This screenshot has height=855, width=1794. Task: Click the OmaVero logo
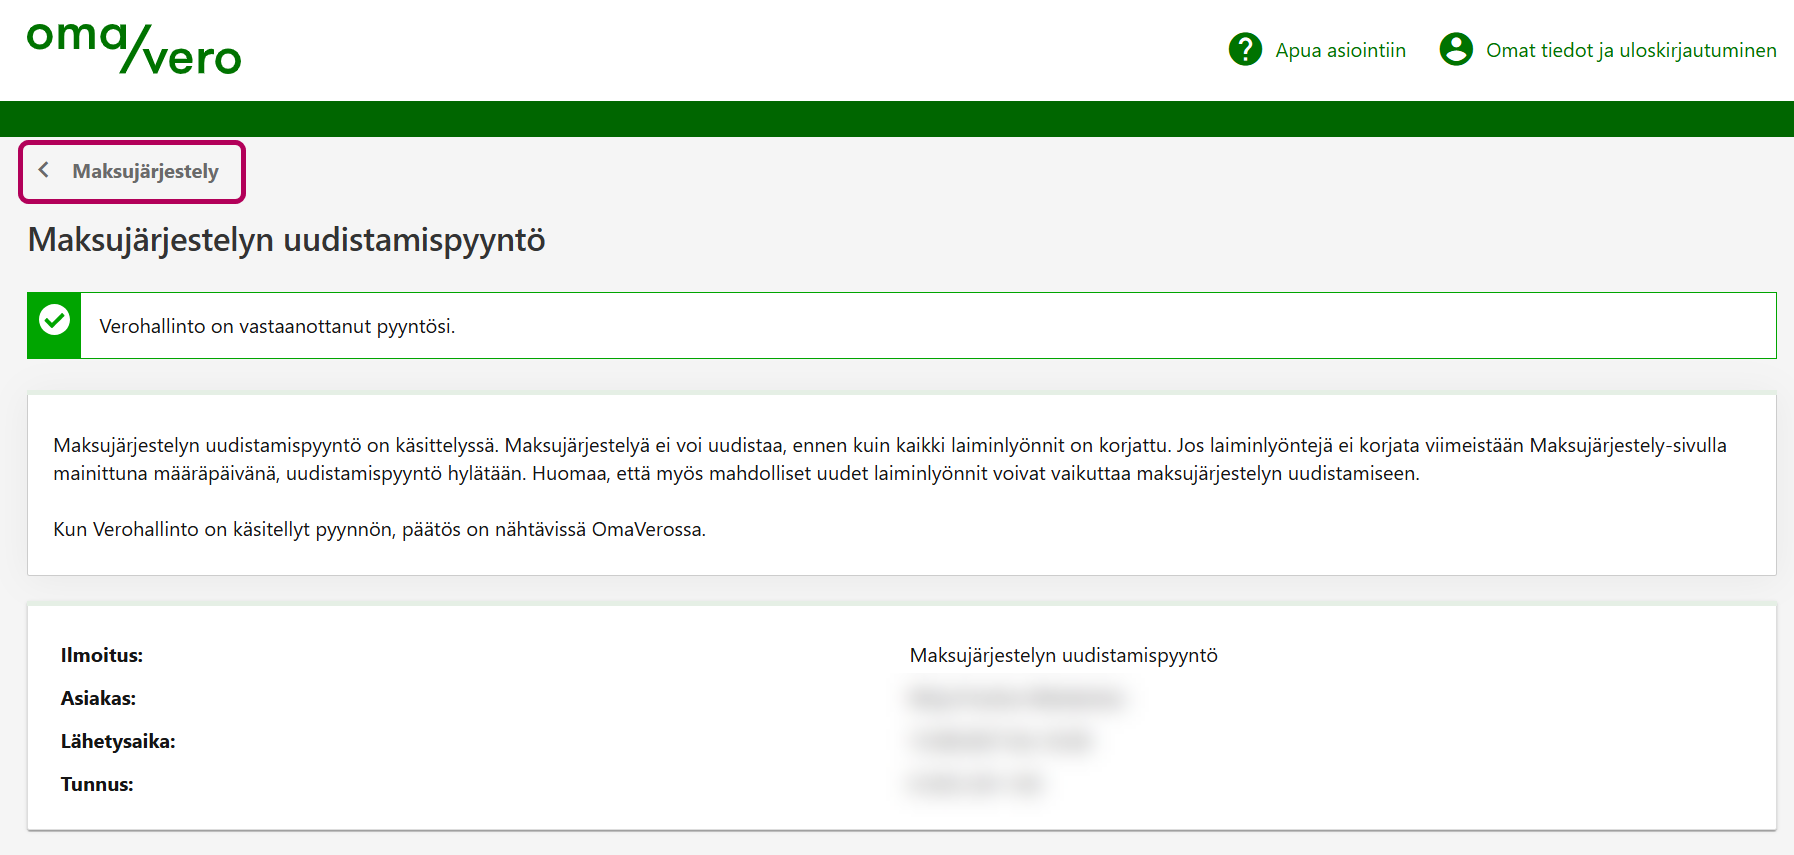[x=134, y=49]
